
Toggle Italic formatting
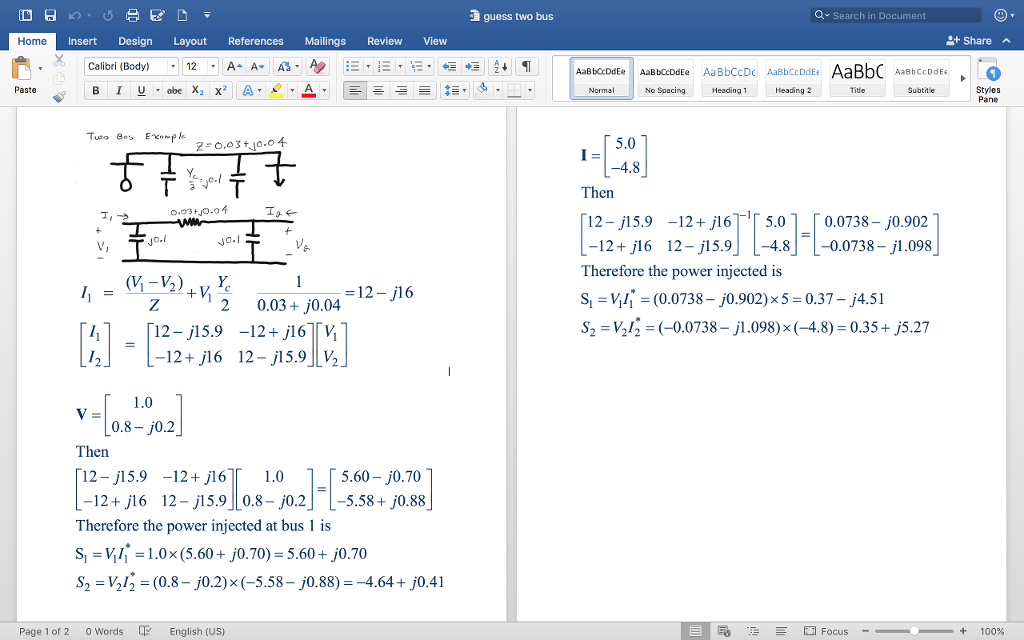click(118, 90)
